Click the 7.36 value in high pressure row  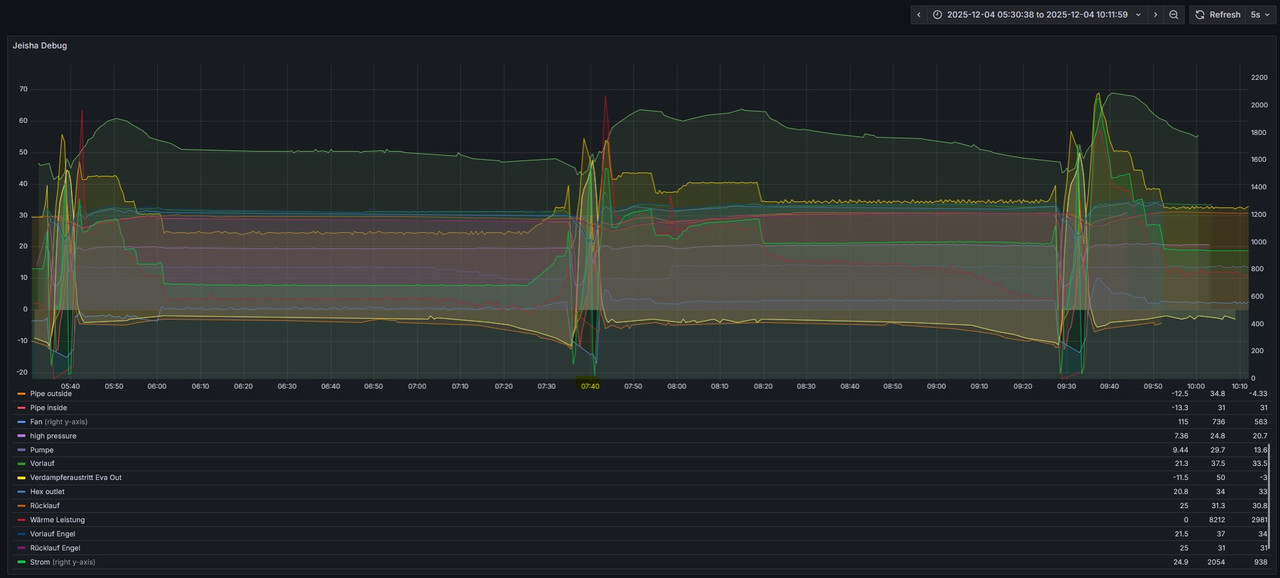pyautogui.click(x=1181, y=436)
